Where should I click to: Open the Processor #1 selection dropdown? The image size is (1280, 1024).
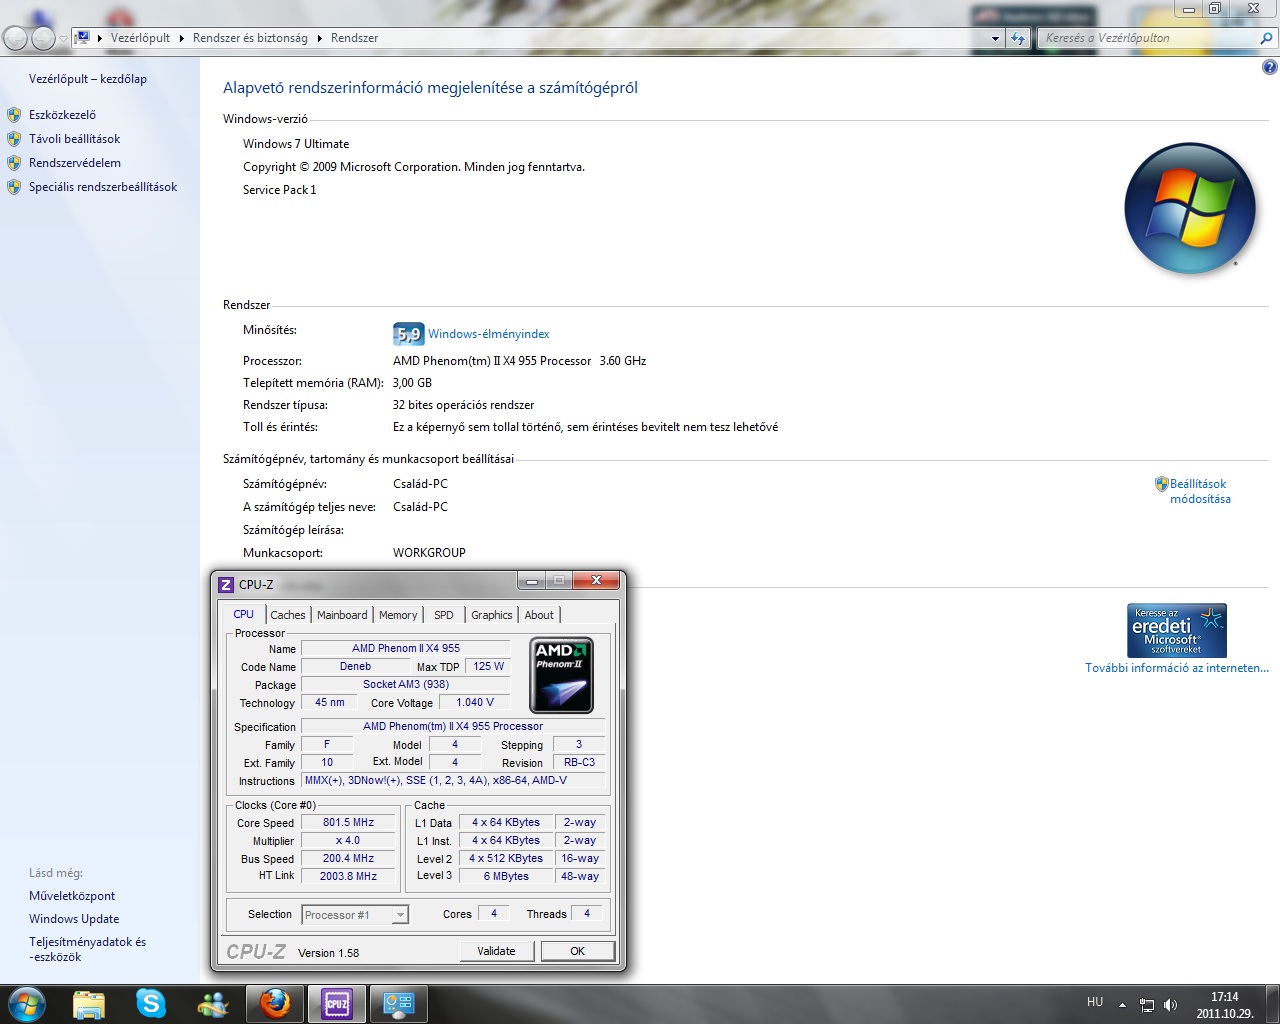[355, 915]
